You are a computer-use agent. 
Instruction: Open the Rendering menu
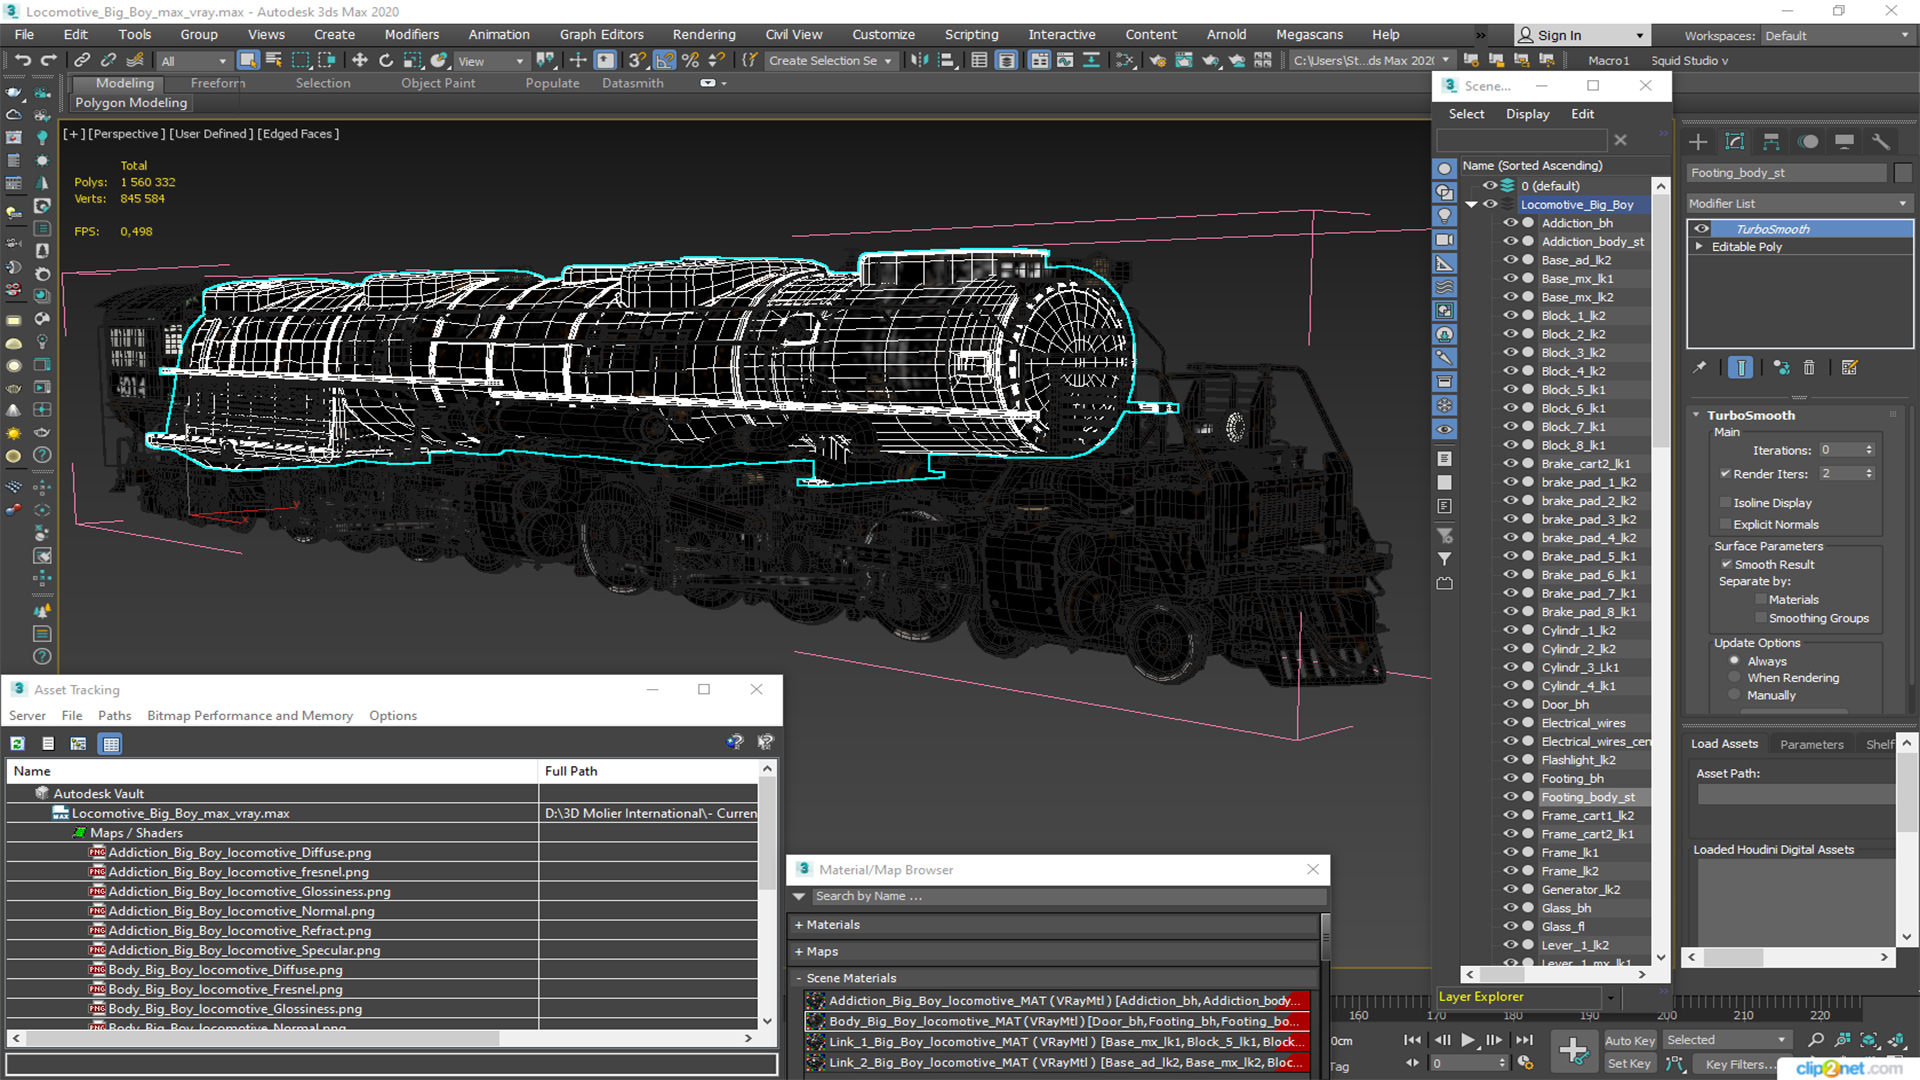click(x=704, y=34)
